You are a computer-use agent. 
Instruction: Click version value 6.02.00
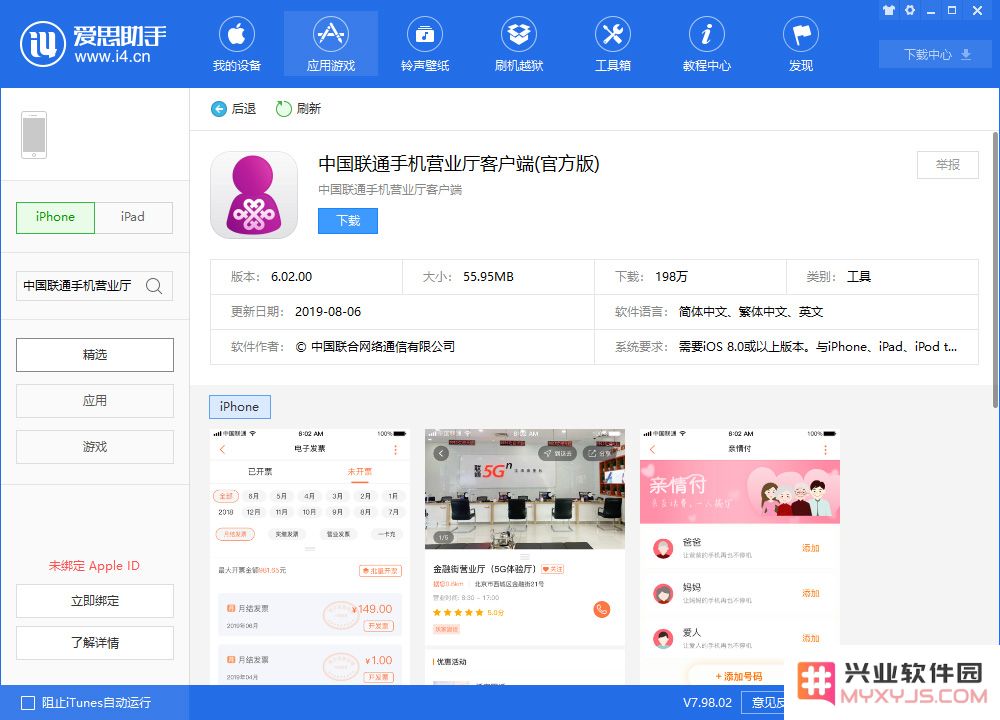pyautogui.click(x=291, y=277)
